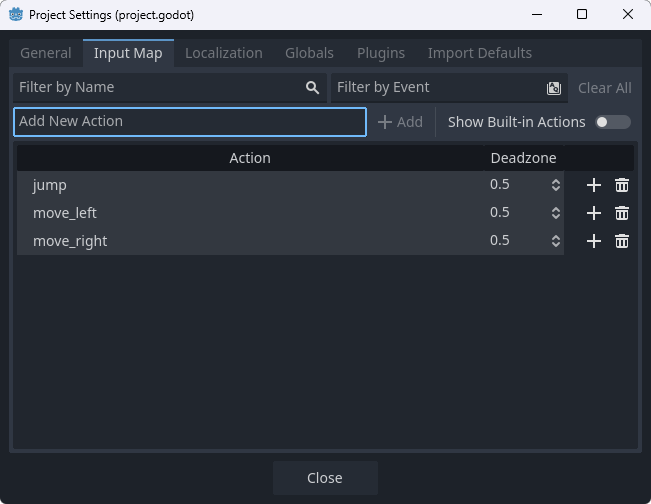651x504 pixels.
Task: Adjust move_right deadzone stepper arrows
Action: [556, 241]
